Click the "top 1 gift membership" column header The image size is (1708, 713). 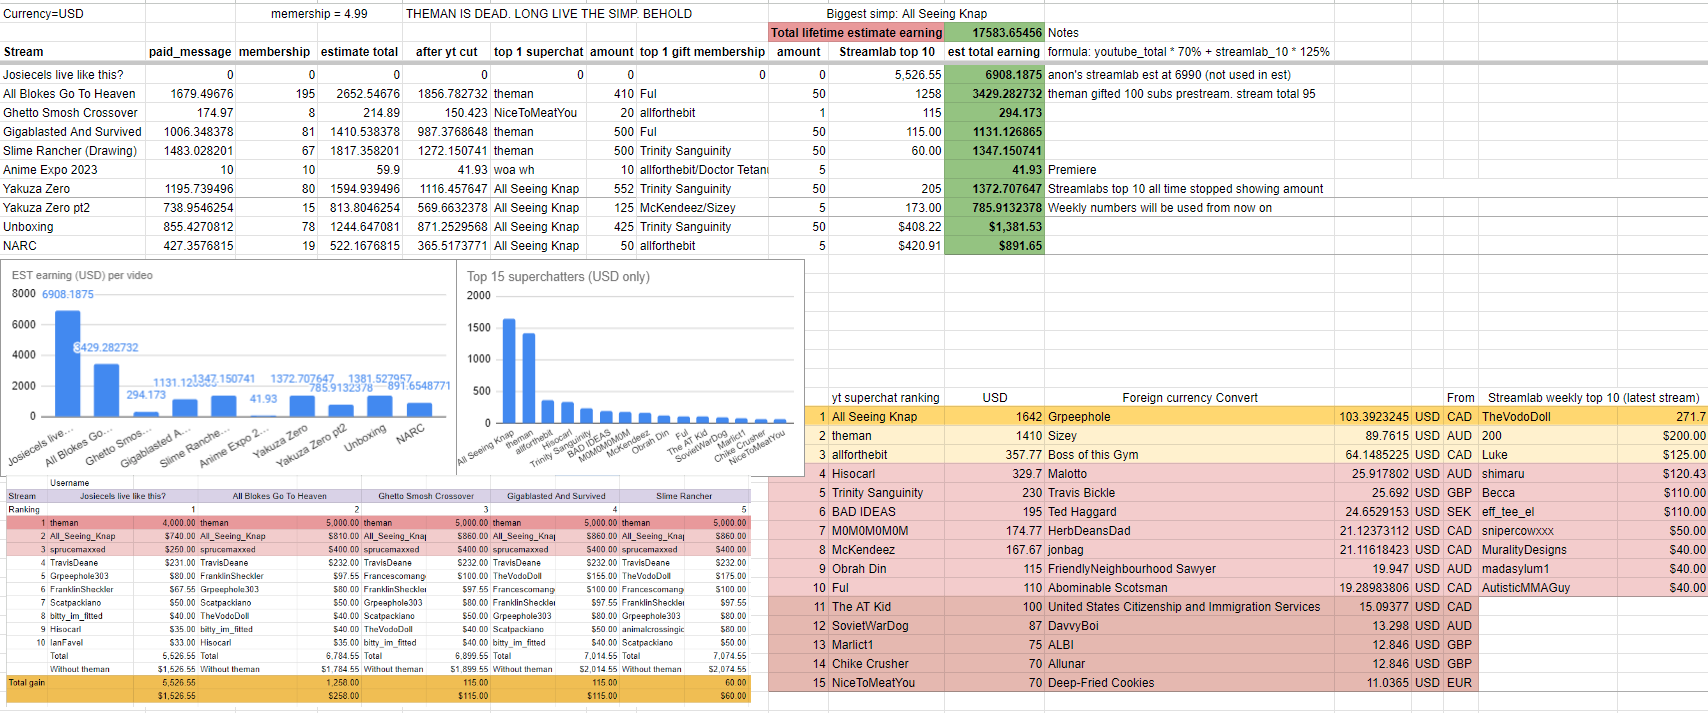(x=702, y=52)
